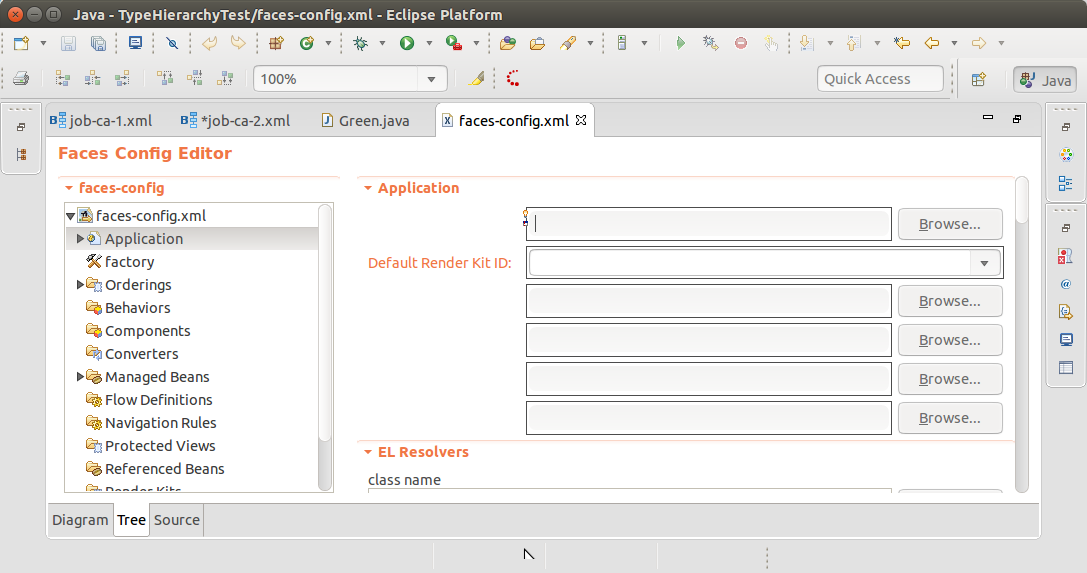Click the Default Render Kit ID label
Screen dimensions: 1087x573
tap(440, 263)
